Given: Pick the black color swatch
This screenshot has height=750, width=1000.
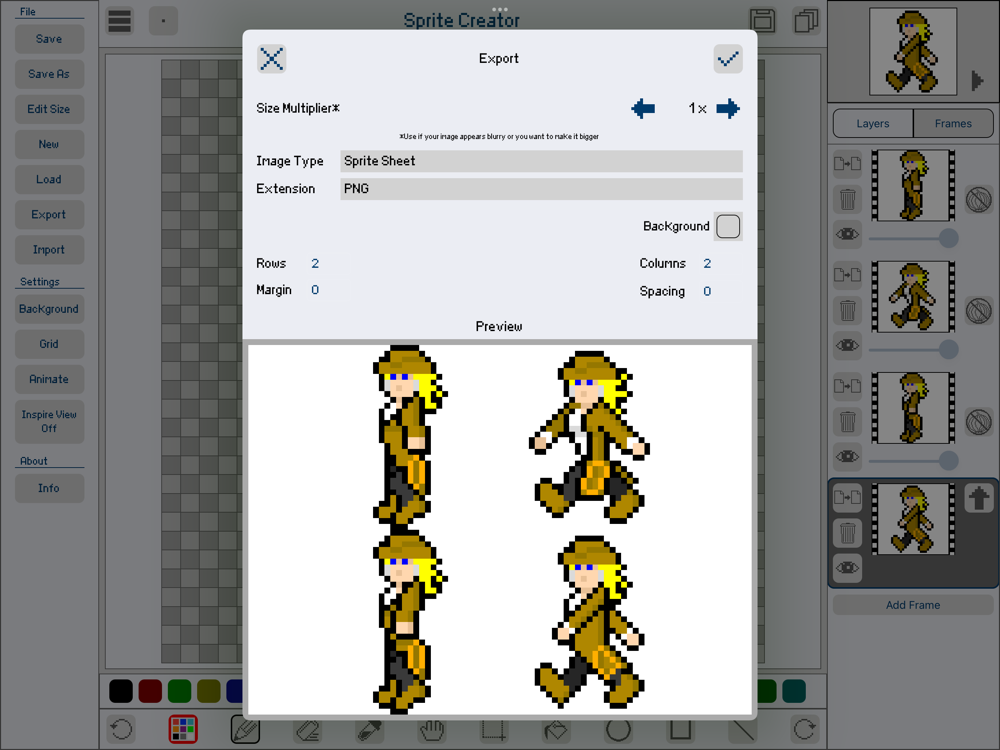Looking at the screenshot, I should (121, 691).
